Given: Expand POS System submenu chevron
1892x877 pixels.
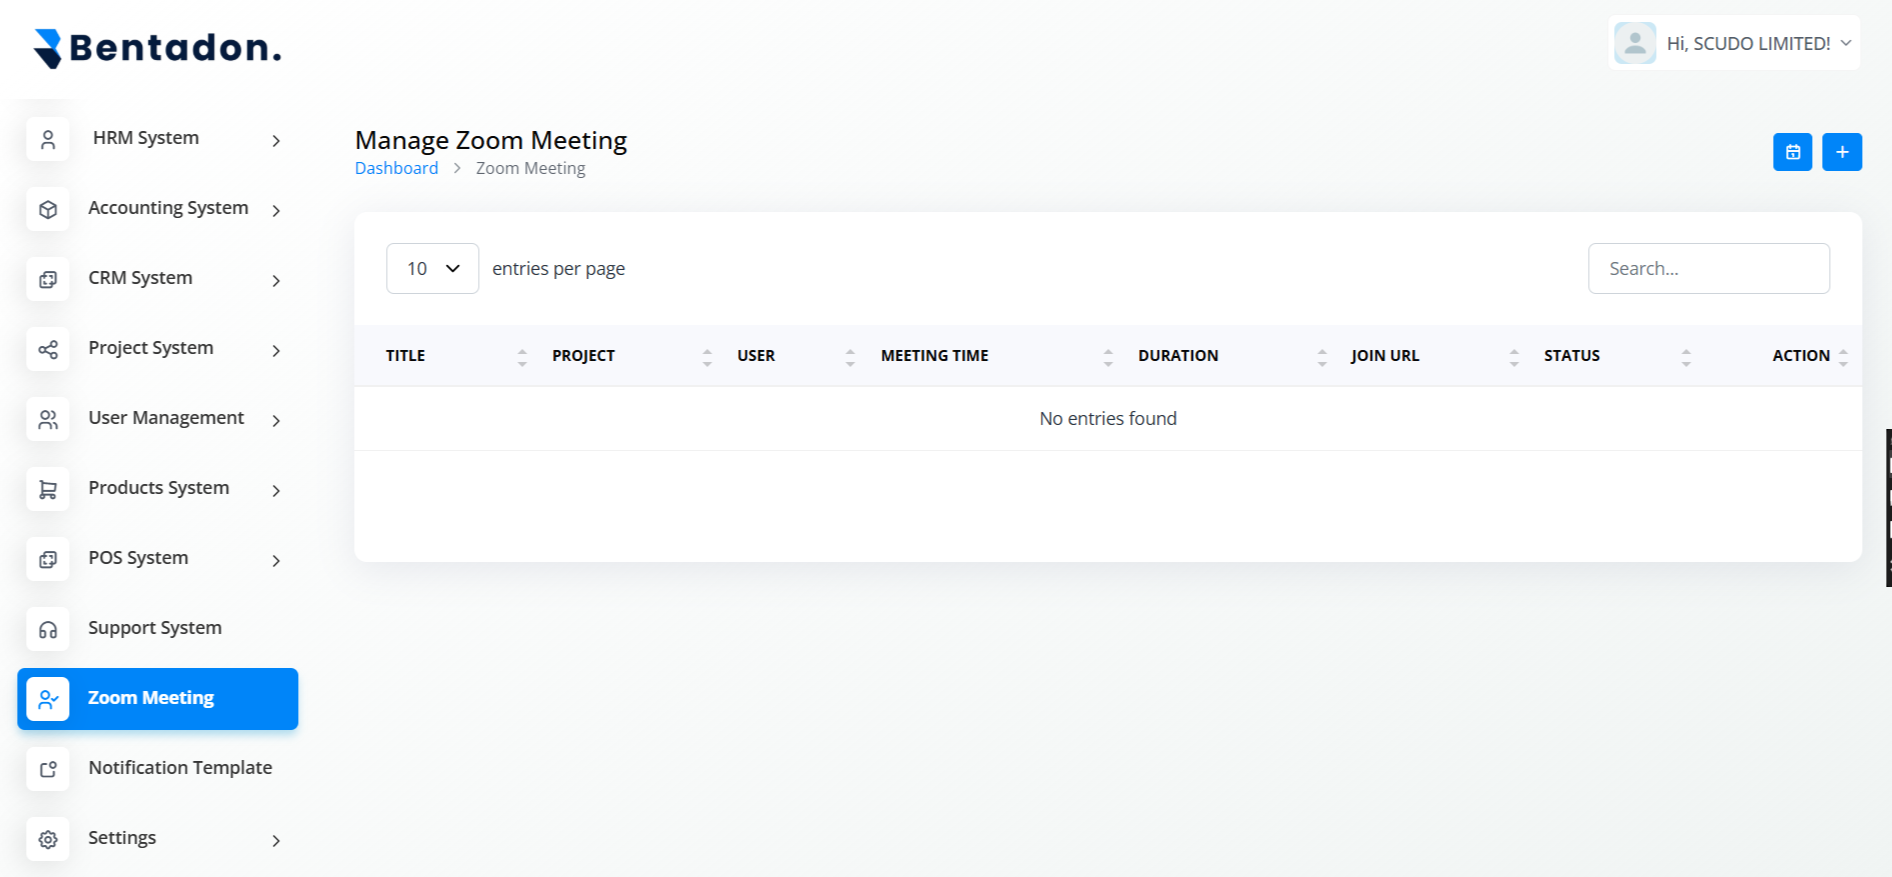Looking at the screenshot, I should pos(276,561).
